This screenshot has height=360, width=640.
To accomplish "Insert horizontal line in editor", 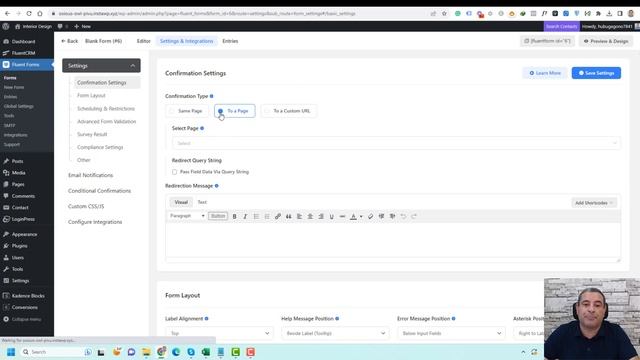I will [342, 216].
